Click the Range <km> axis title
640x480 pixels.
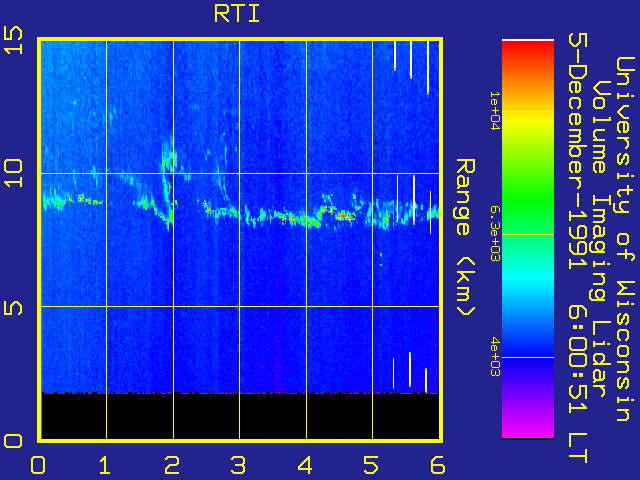point(466,238)
